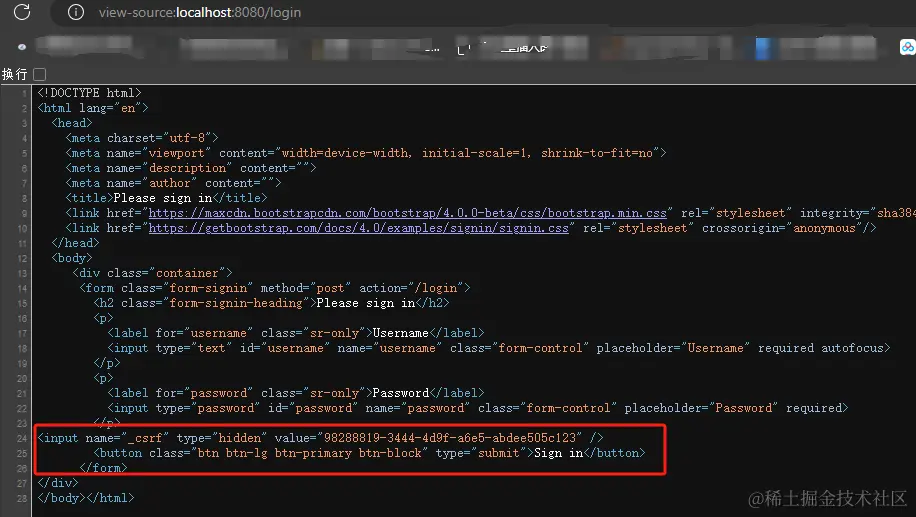Click the closing </div> tag line

tap(58, 483)
